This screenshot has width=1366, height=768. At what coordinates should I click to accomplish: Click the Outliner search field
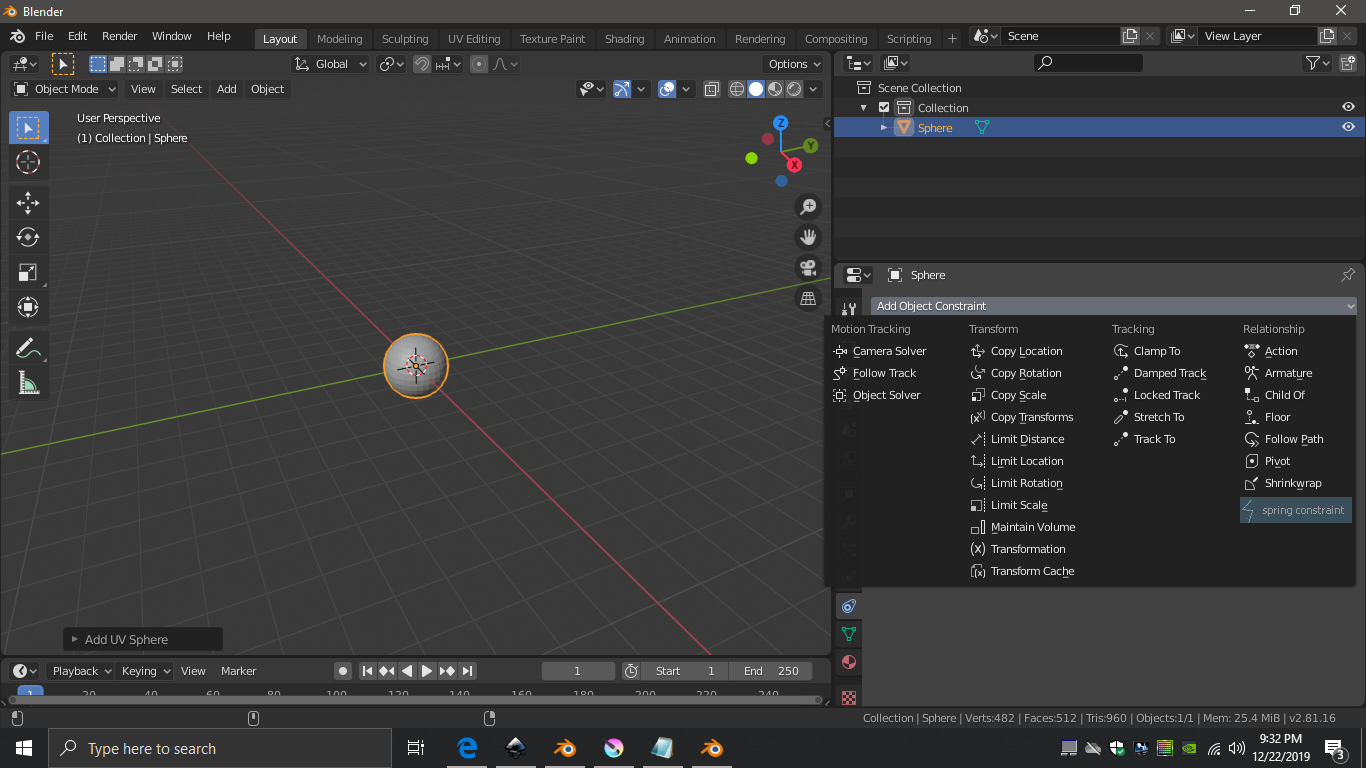(1088, 63)
